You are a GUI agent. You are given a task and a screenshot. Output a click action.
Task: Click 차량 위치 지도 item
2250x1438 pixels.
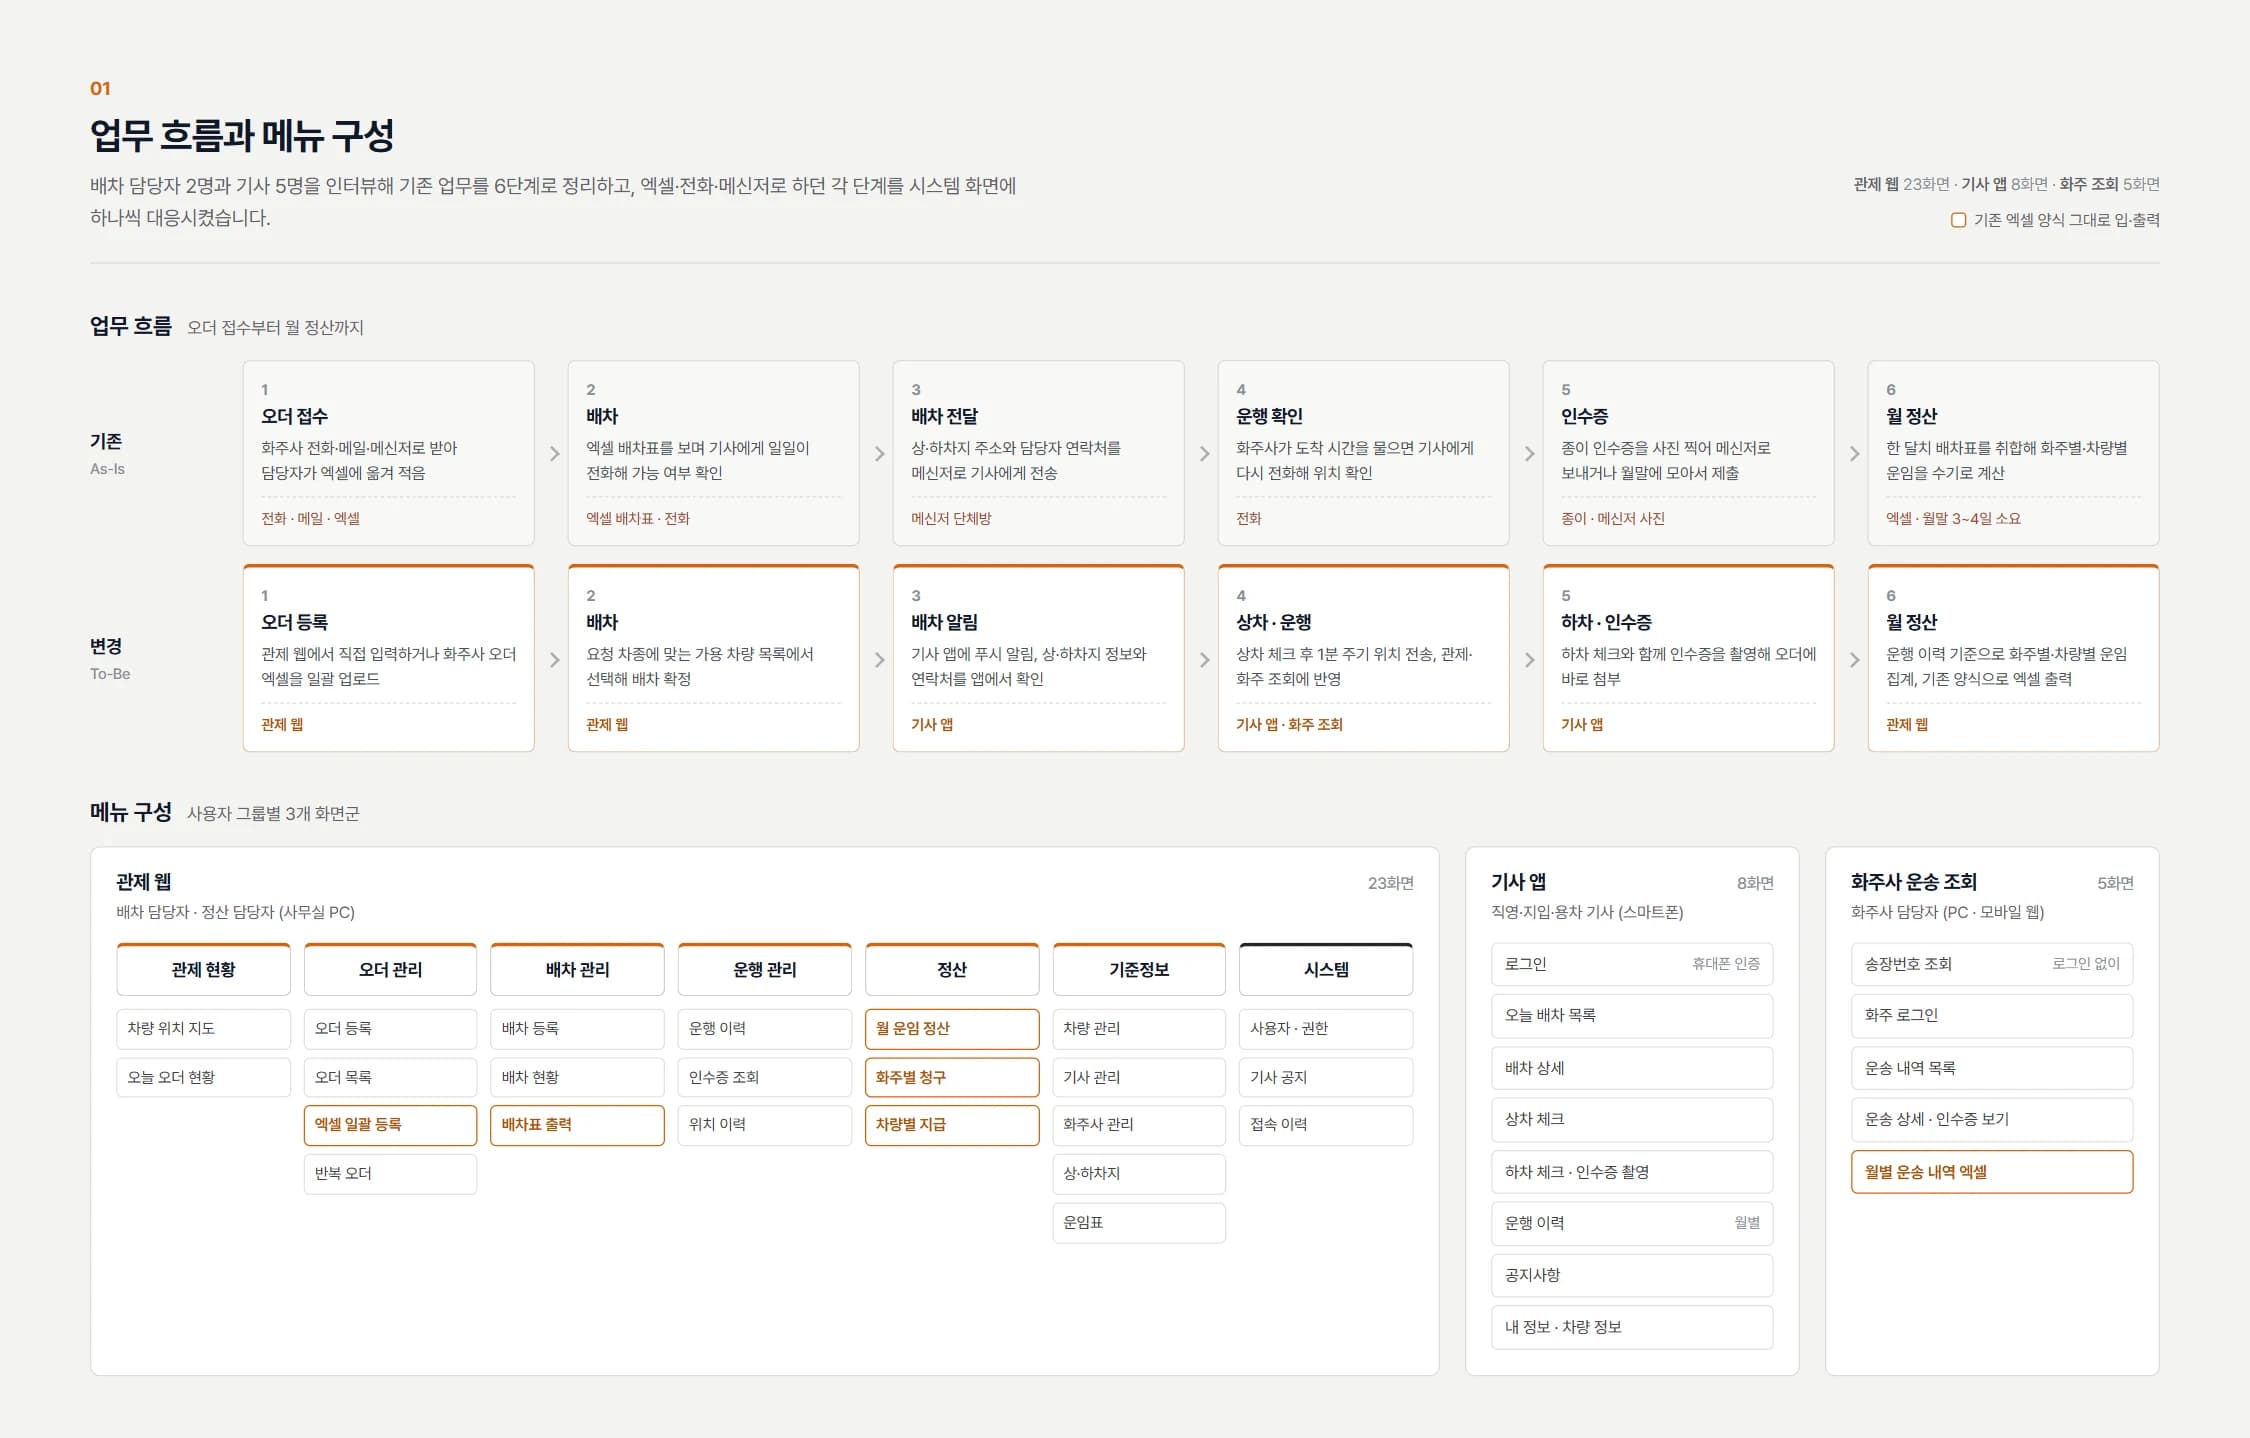click(203, 1029)
